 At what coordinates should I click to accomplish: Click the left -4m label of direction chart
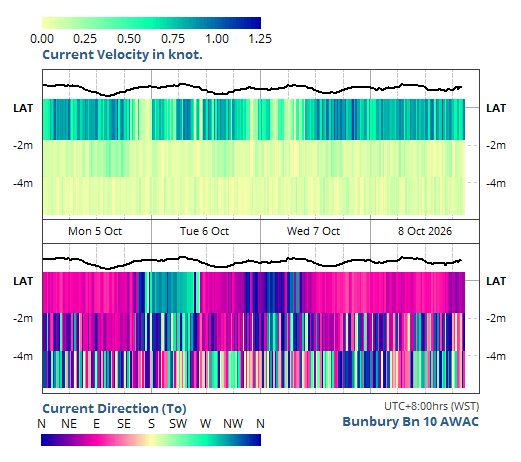(x=23, y=356)
